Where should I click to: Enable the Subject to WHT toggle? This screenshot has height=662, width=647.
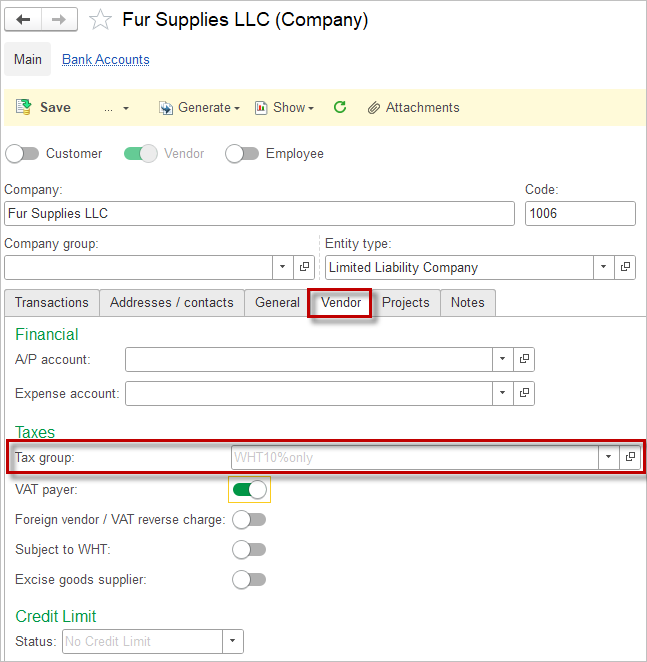coord(249,550)
